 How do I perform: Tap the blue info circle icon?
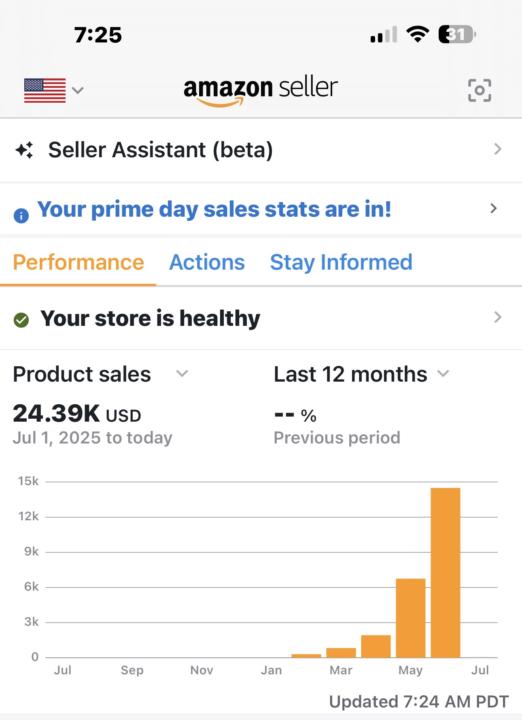pyautogui.click(x=21, y=215)
